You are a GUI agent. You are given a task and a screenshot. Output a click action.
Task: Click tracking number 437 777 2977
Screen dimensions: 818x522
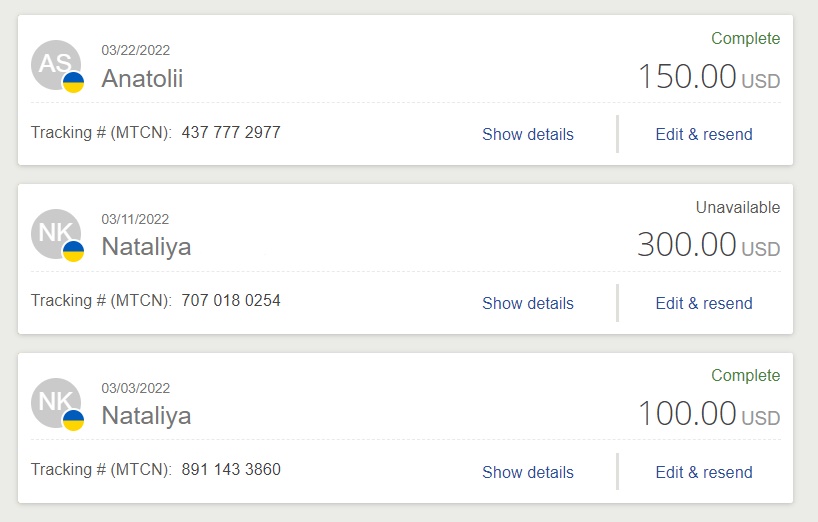click(x=231, y=132)
